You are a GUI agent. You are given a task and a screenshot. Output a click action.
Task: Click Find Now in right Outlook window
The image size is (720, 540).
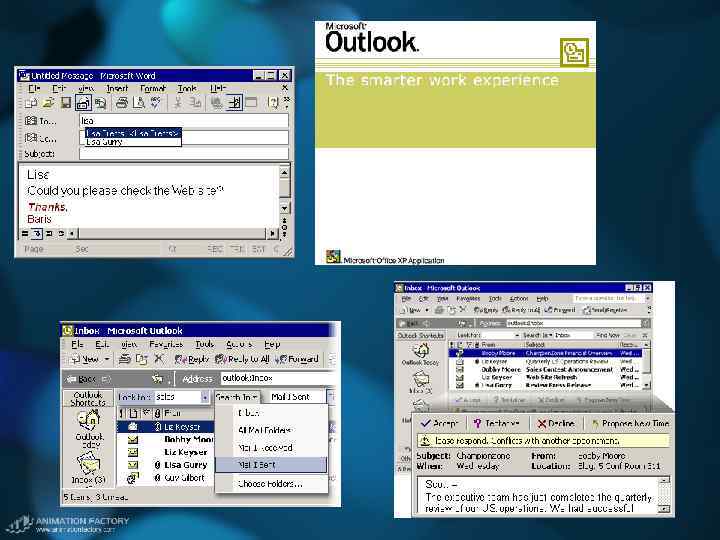608,335
